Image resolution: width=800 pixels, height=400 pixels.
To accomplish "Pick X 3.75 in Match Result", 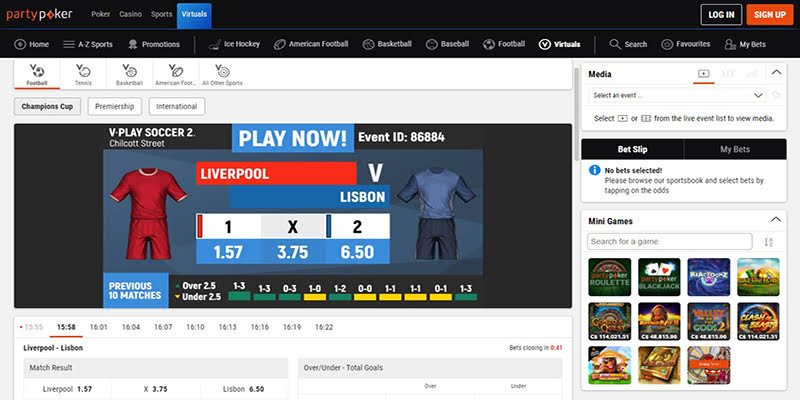I will point(156,389).
